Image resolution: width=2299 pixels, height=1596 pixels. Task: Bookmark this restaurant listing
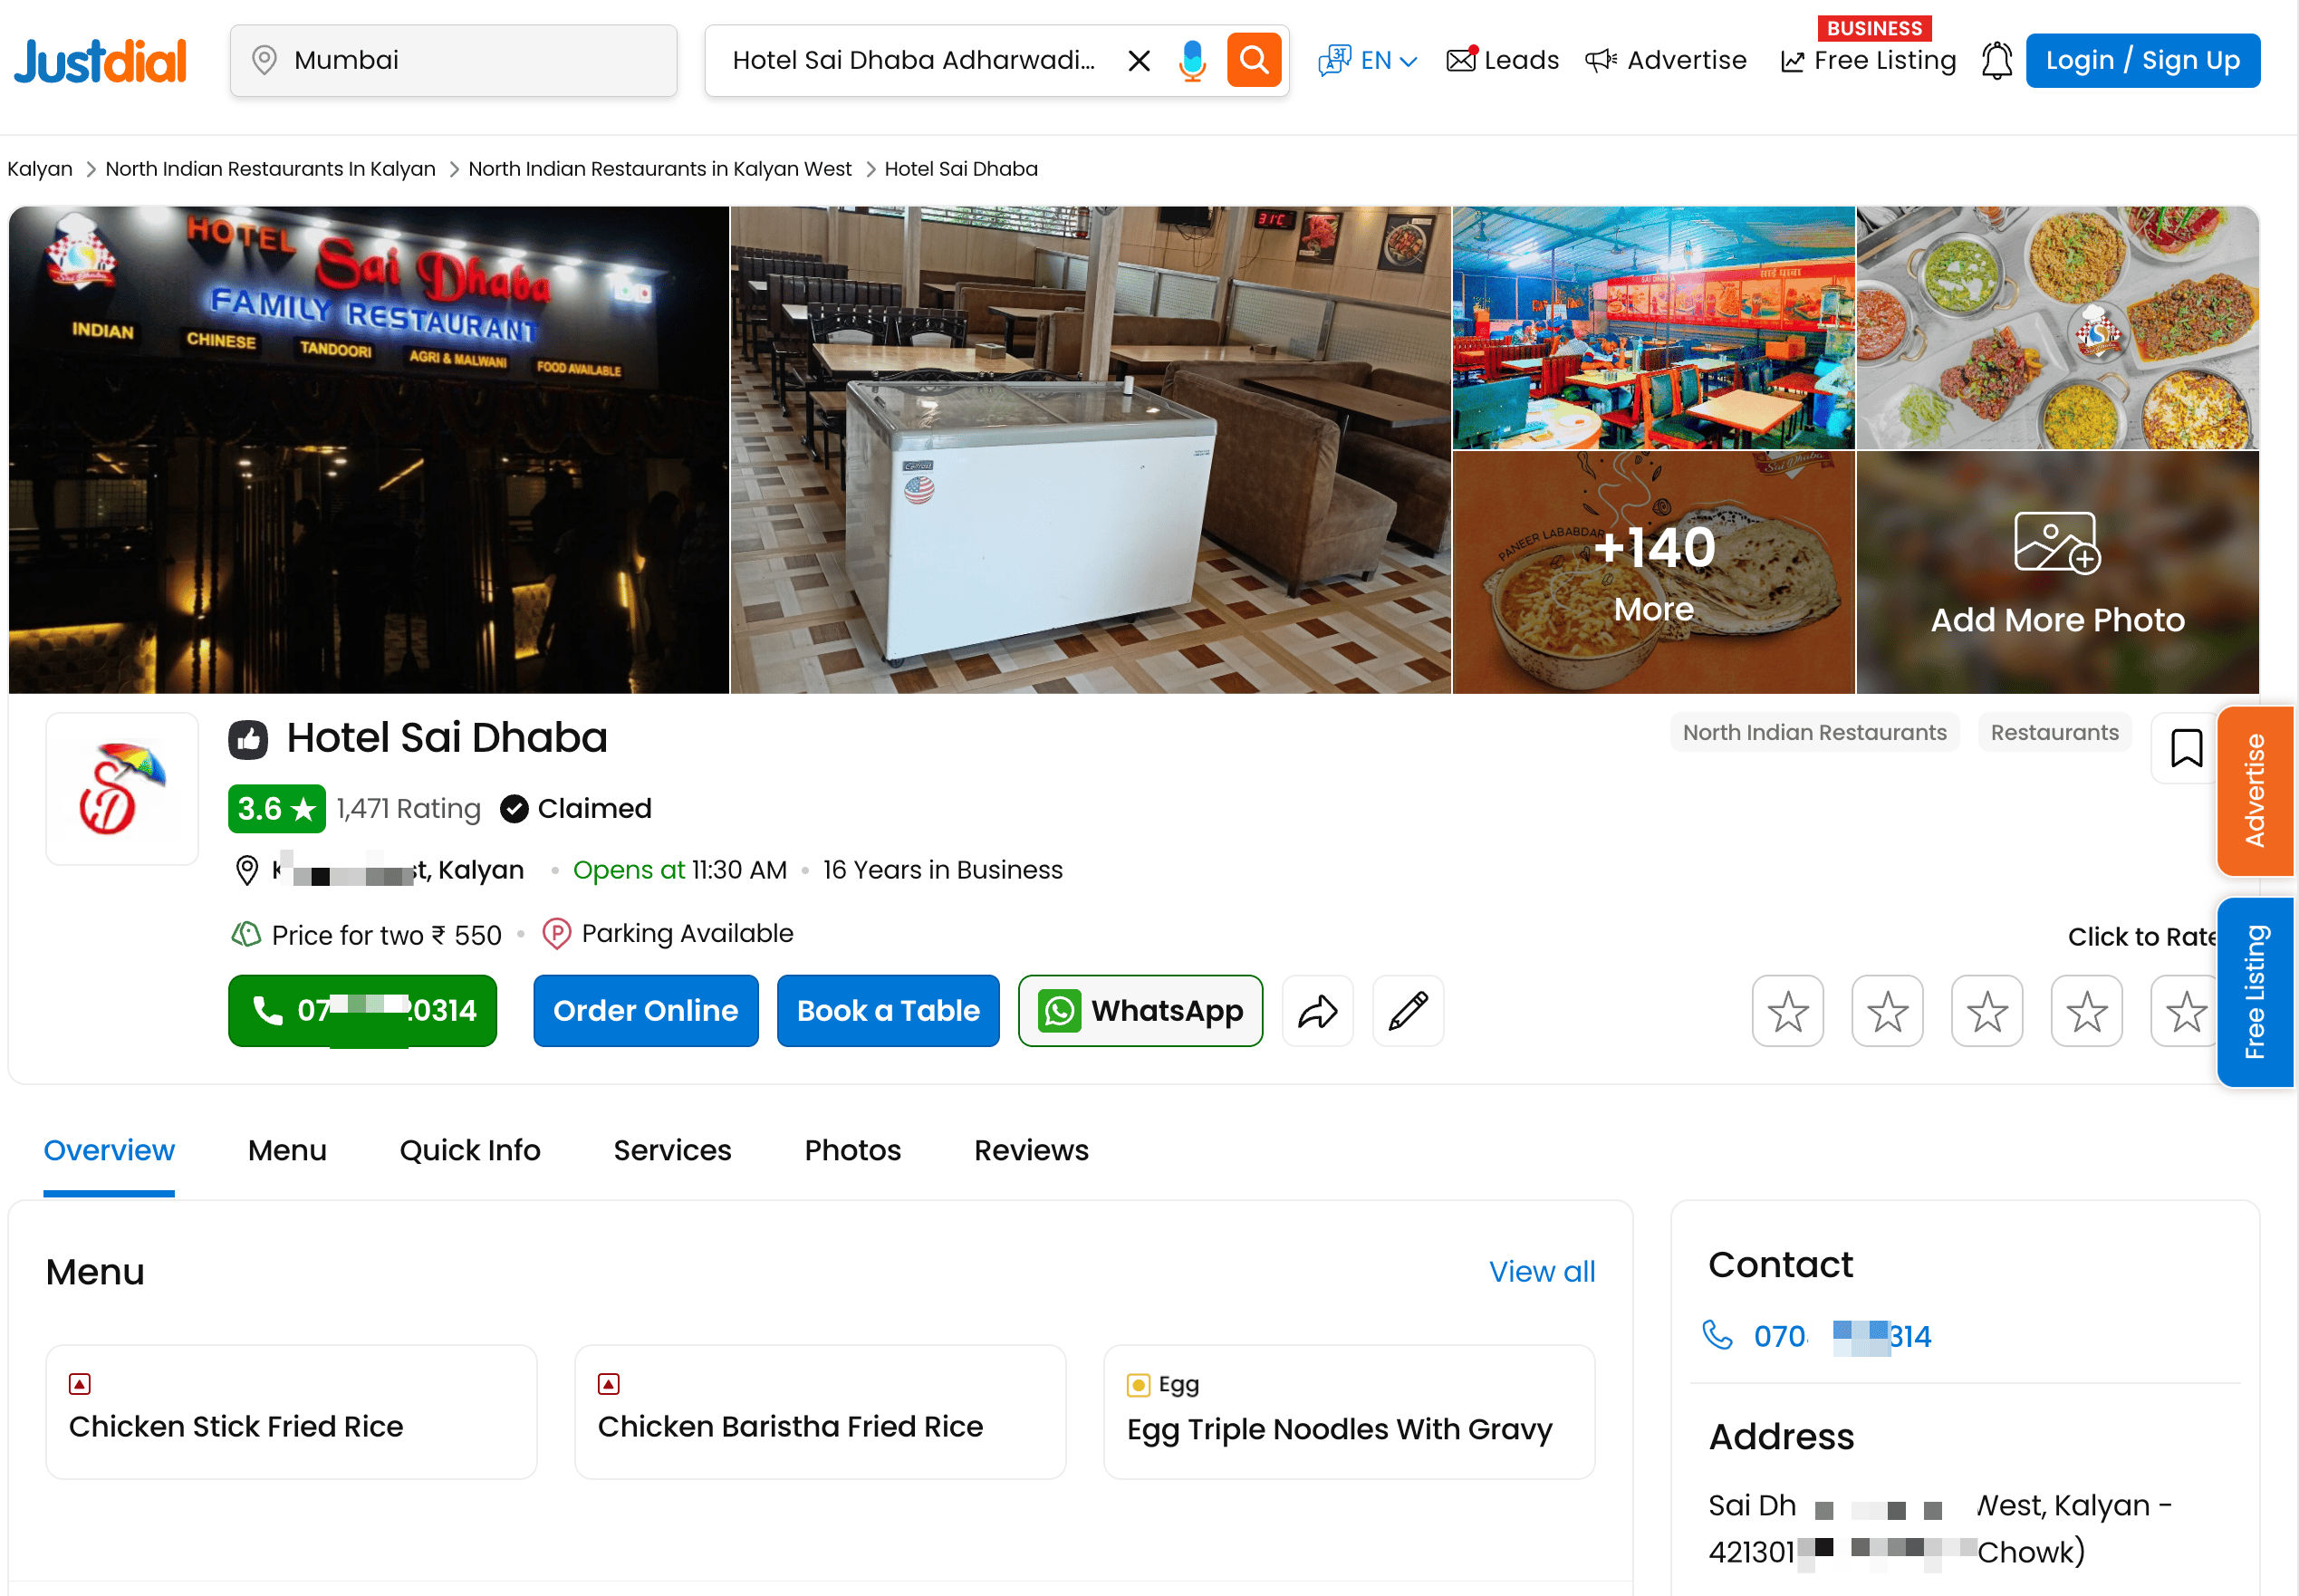(2185, 748)
